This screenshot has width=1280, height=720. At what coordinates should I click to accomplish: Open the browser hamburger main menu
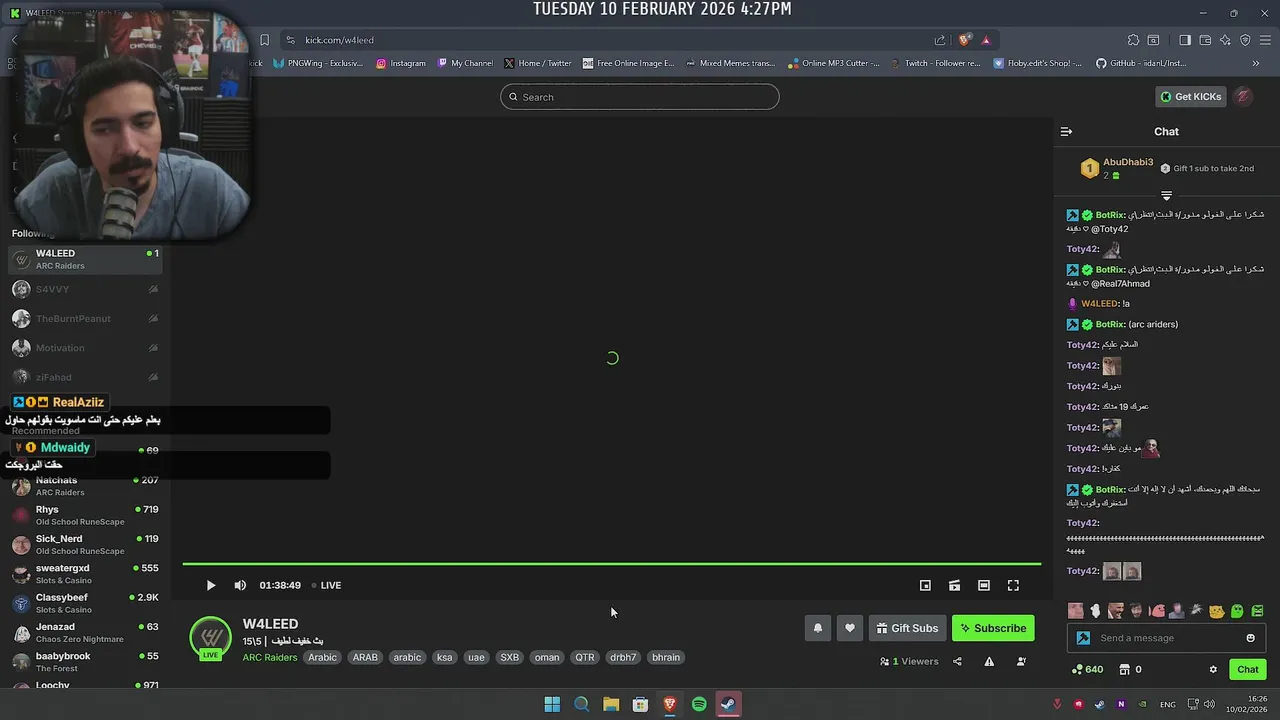click(1265, 40)
